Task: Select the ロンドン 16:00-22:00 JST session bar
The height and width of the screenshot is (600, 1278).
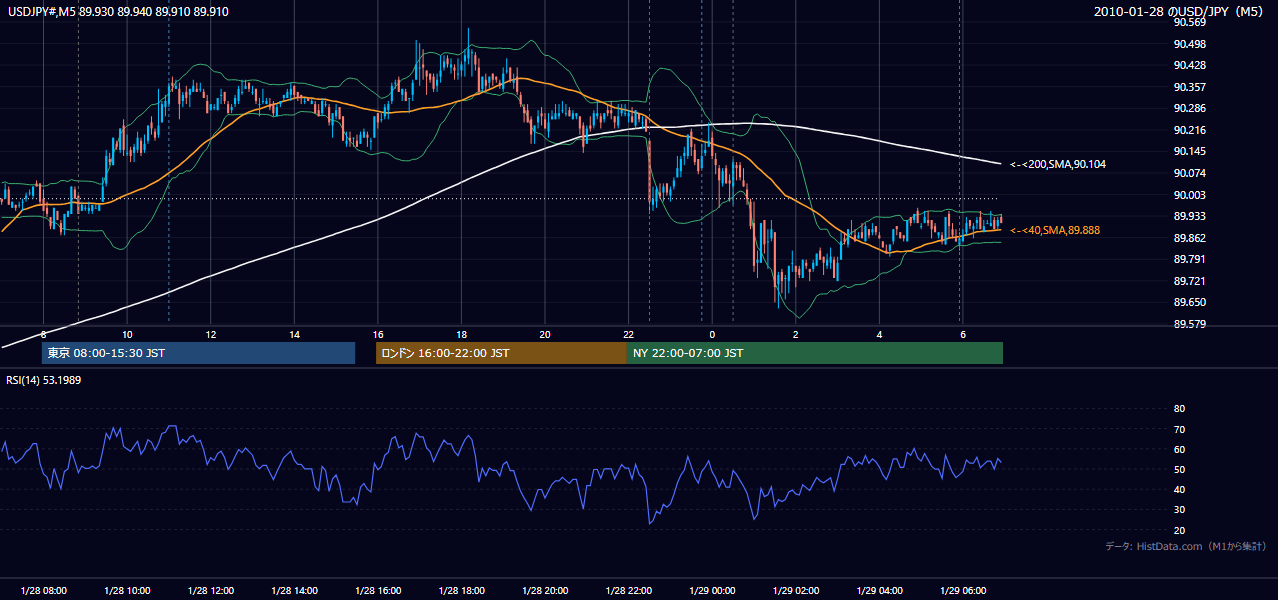Action: click(x=501, y=353)
